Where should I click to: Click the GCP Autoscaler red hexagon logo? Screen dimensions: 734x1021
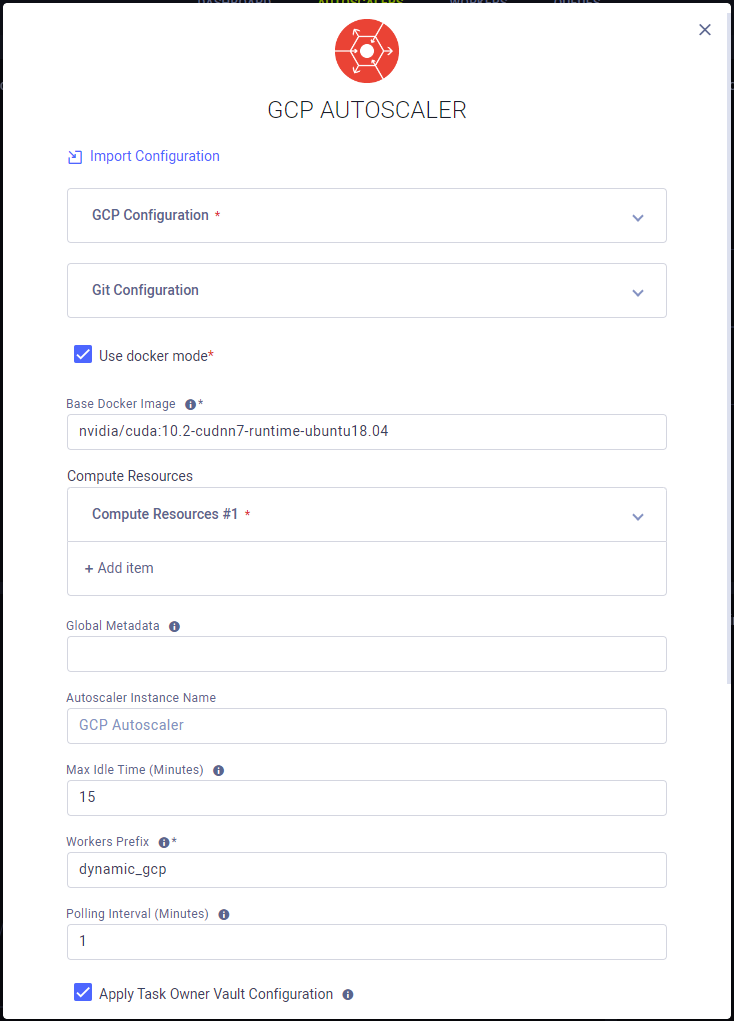pyautogui.click(x=366, y=50)
